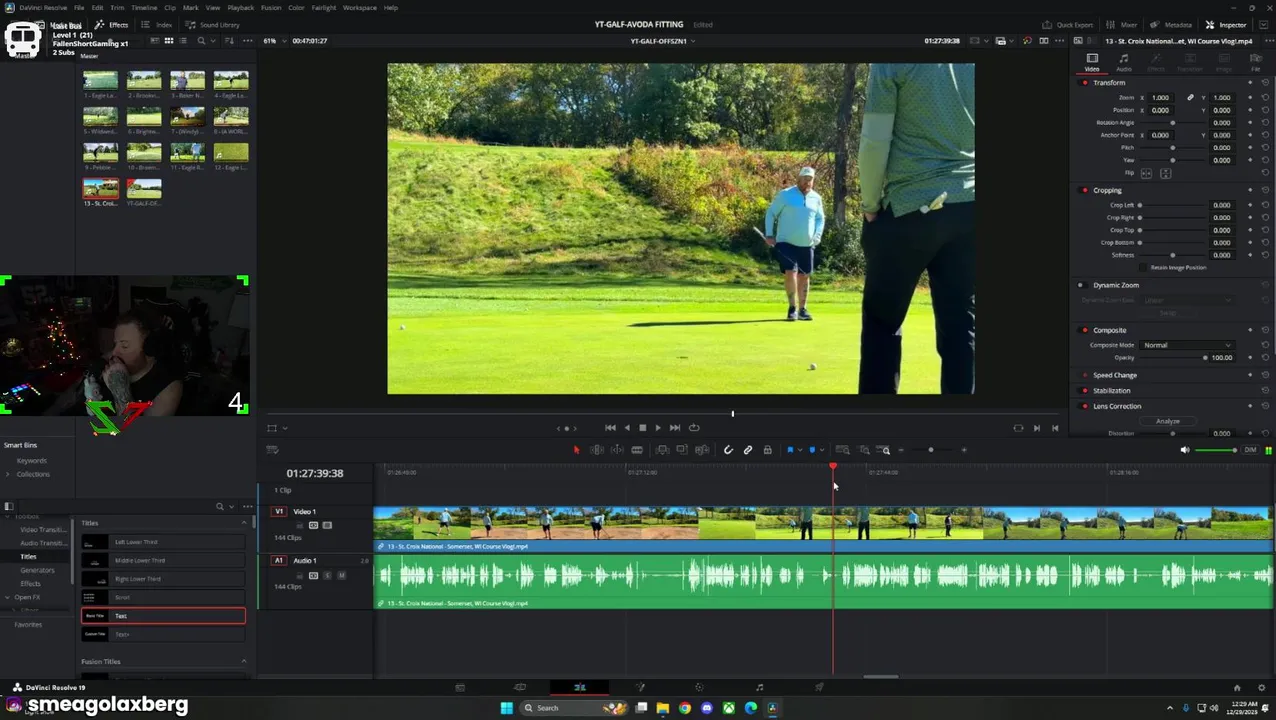Adjust the Opacity slider
The height and width of the screenshot is (720, 1276).
coord(1173,358)
